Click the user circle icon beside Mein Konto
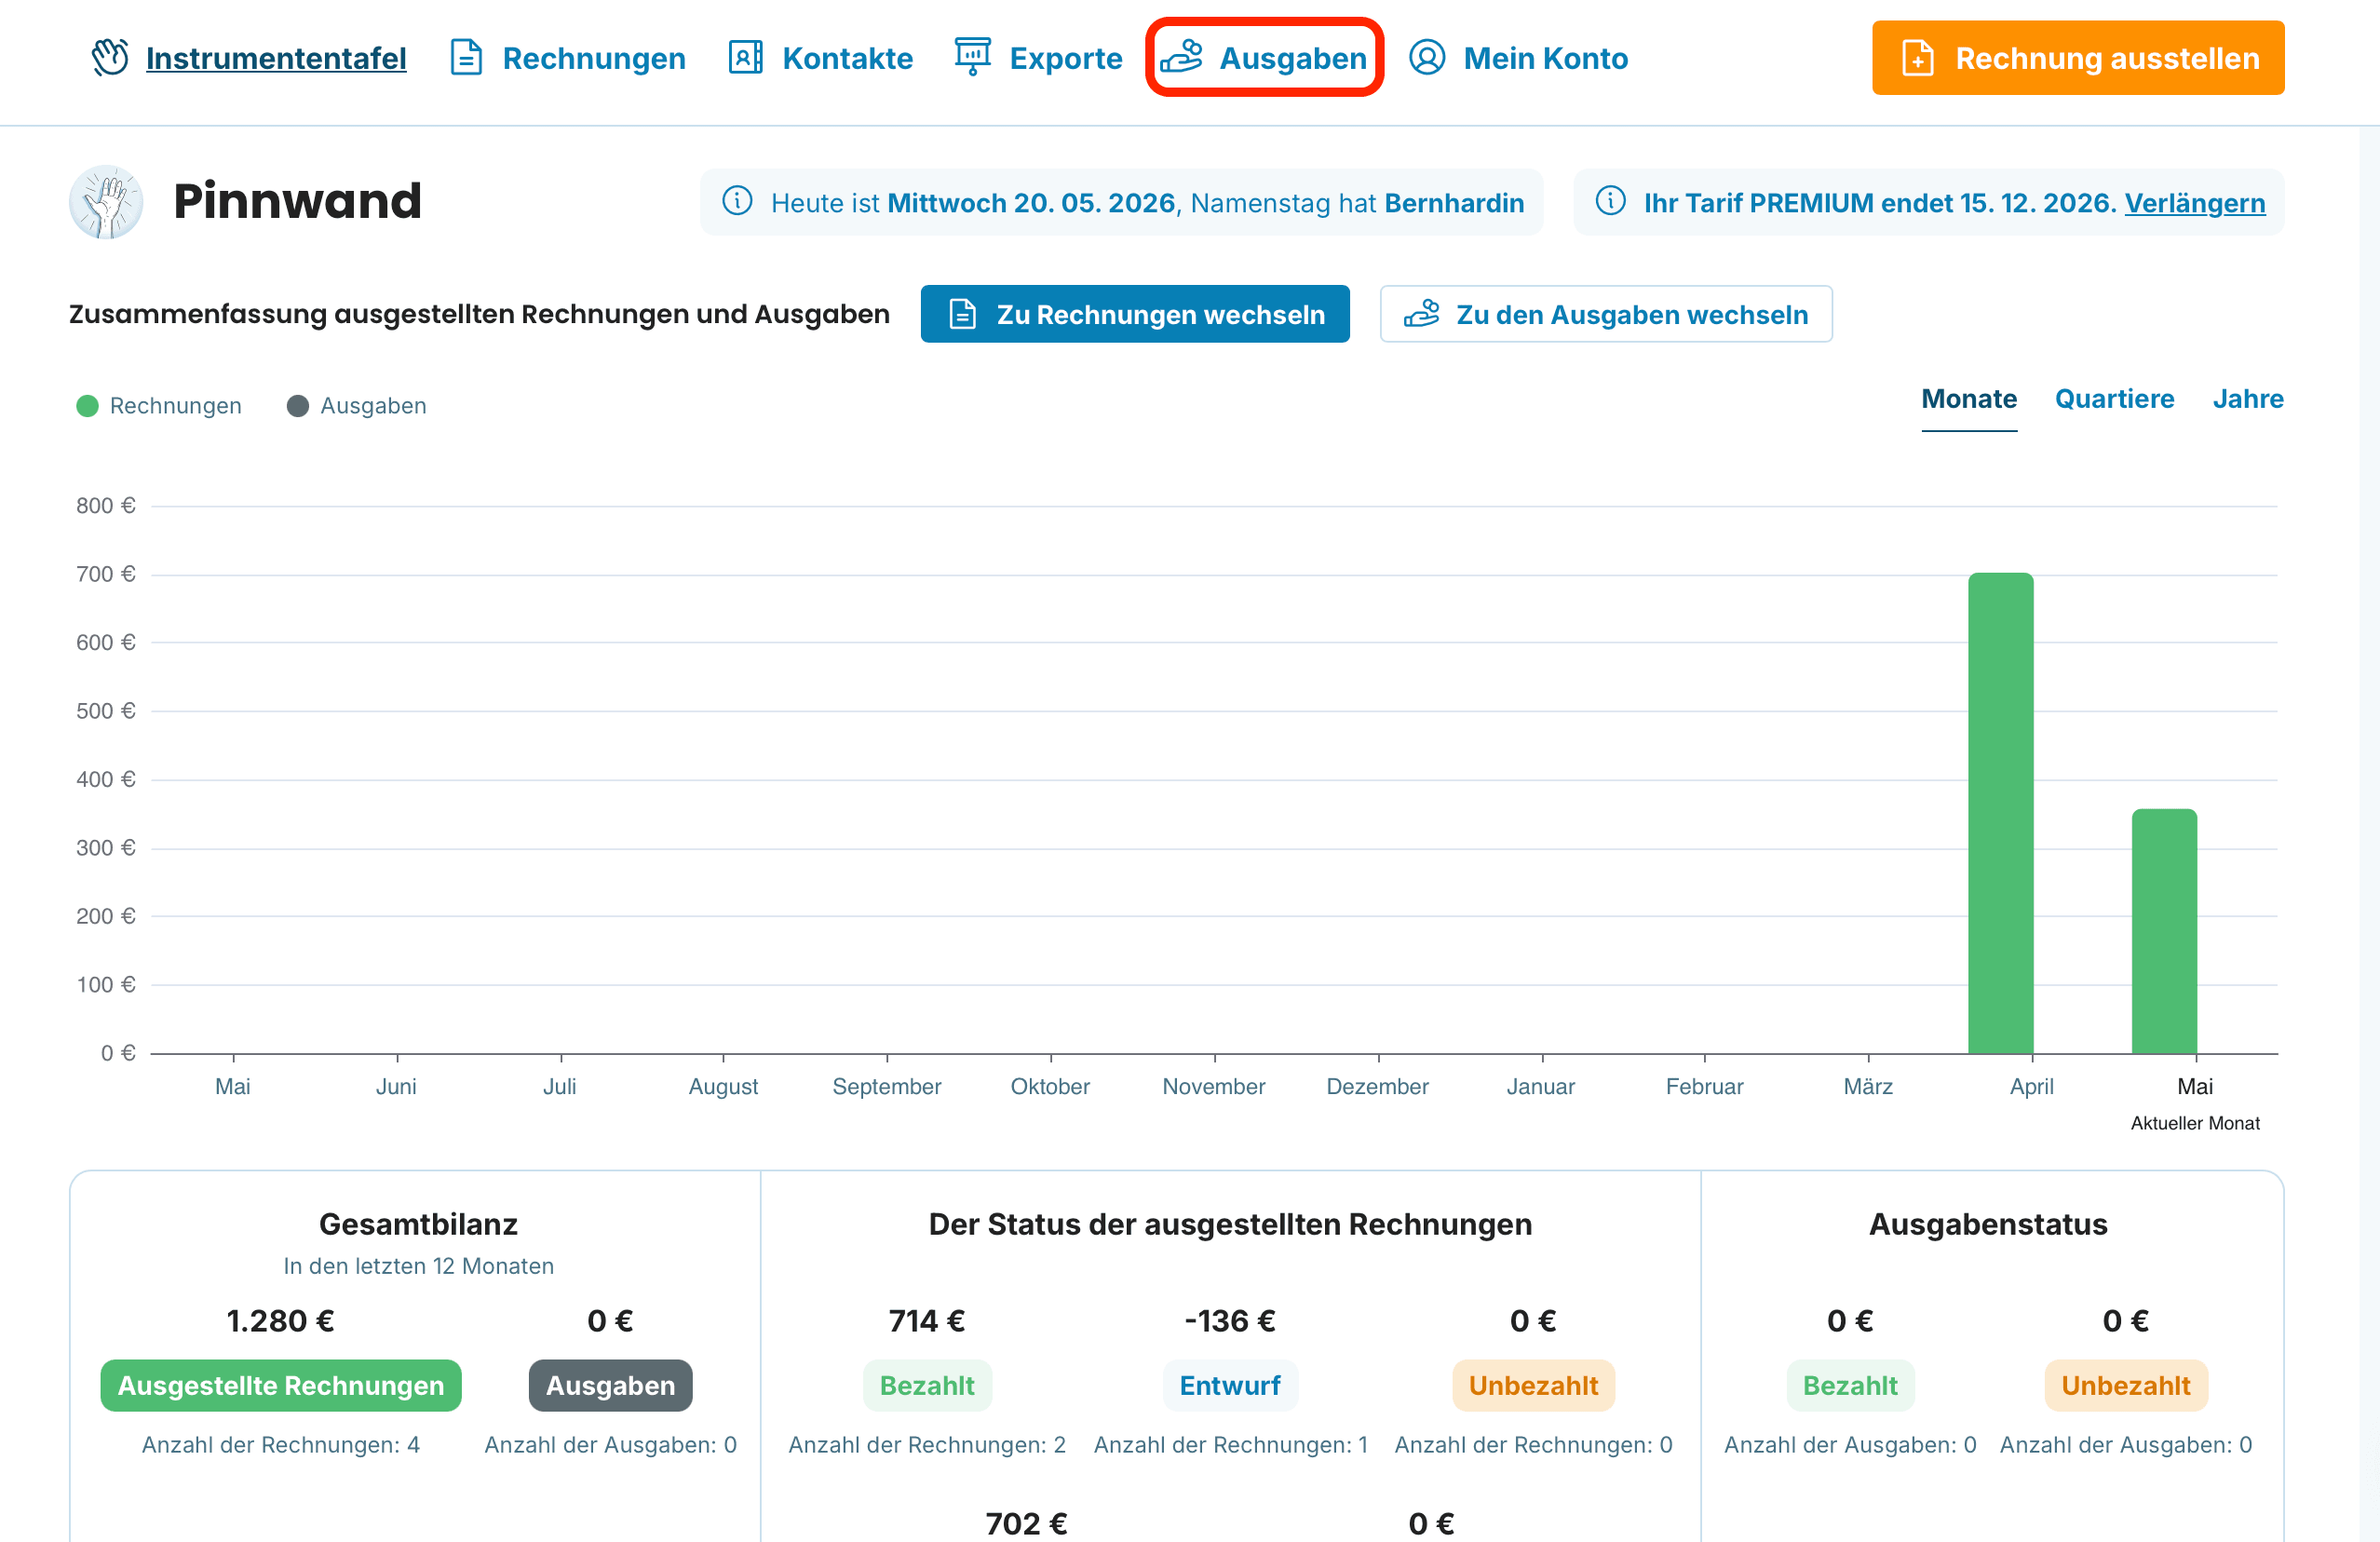The width and height of the screenshot is (2380, 1542). click(1427, 58)
